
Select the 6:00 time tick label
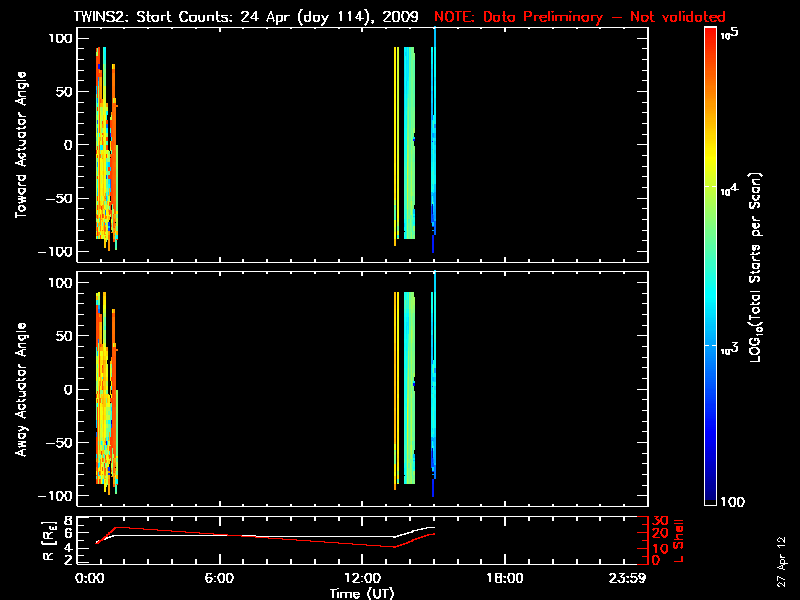coord(219,578)
